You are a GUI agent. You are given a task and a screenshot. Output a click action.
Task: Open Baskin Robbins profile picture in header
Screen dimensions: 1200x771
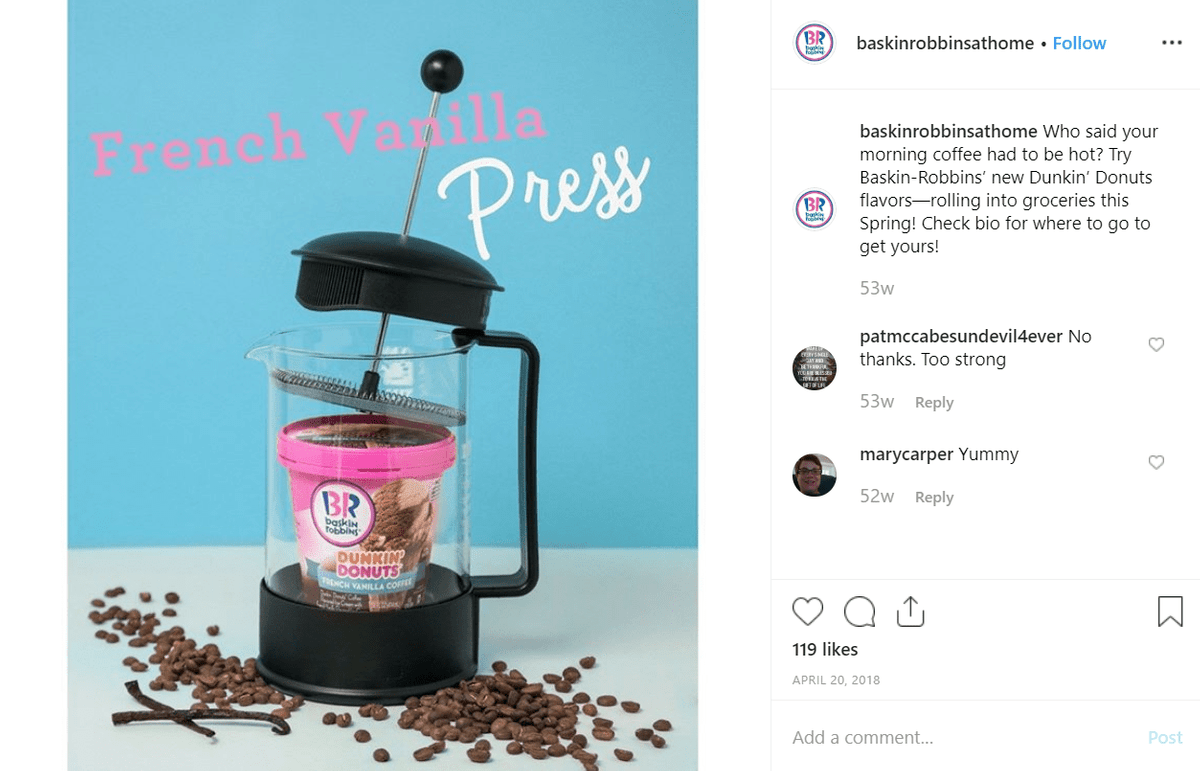tap(814, 43)
